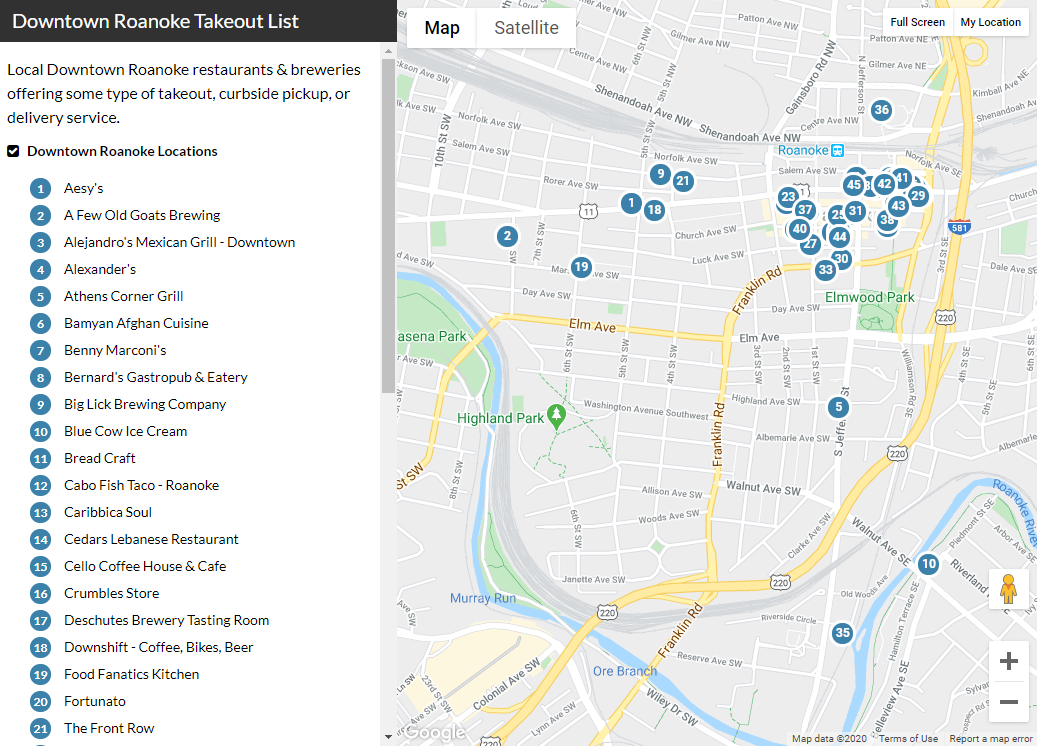Click sidebar scrollbar up arrow
This screenshot has height=746, width=1037.
click(388, 51)
